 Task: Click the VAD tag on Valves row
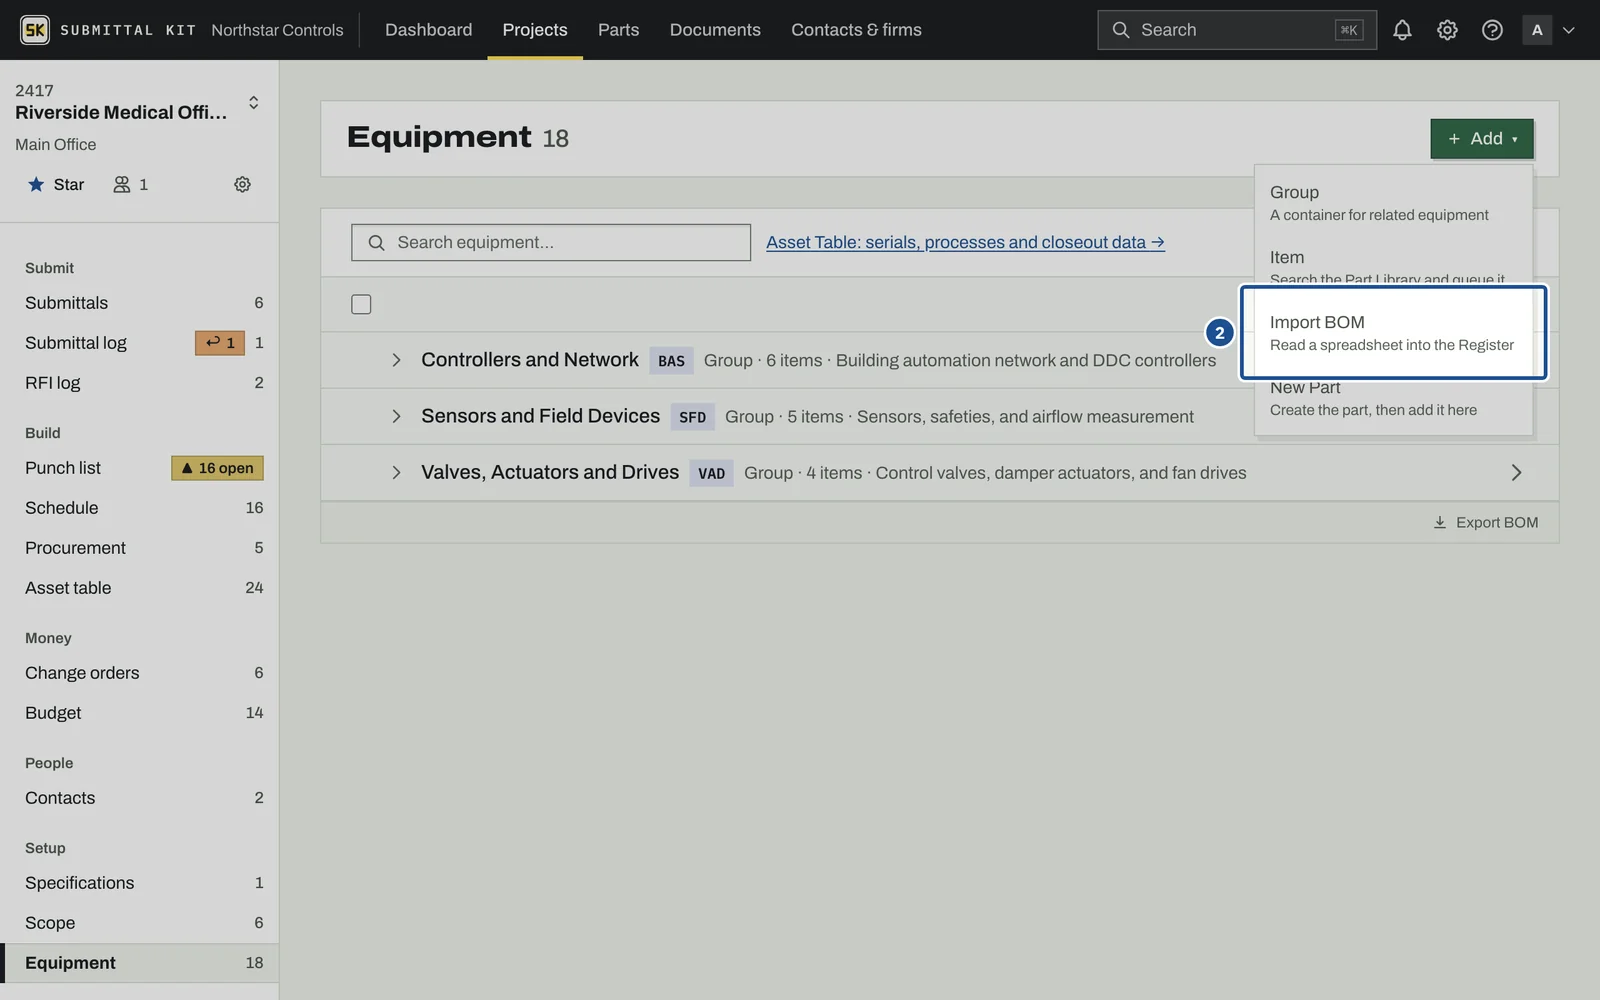(x=711, y=473)
